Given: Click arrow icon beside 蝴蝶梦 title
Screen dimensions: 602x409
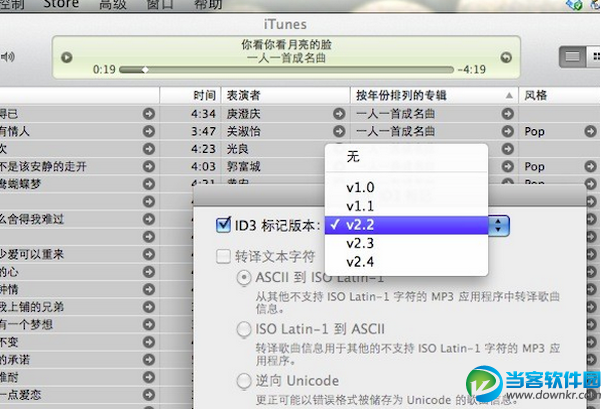Looking at the screenshot, I should coord(149,184).
